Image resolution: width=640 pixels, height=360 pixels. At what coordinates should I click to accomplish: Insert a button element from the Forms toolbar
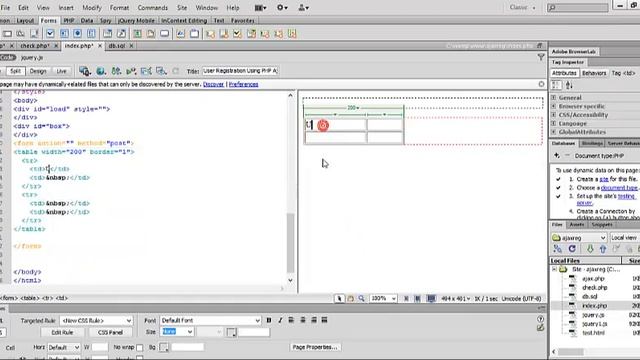click(x=164, y=33)
